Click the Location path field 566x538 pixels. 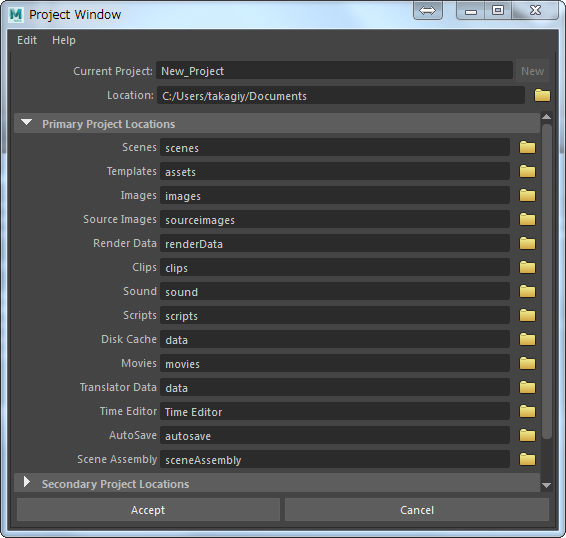[341, 96]
